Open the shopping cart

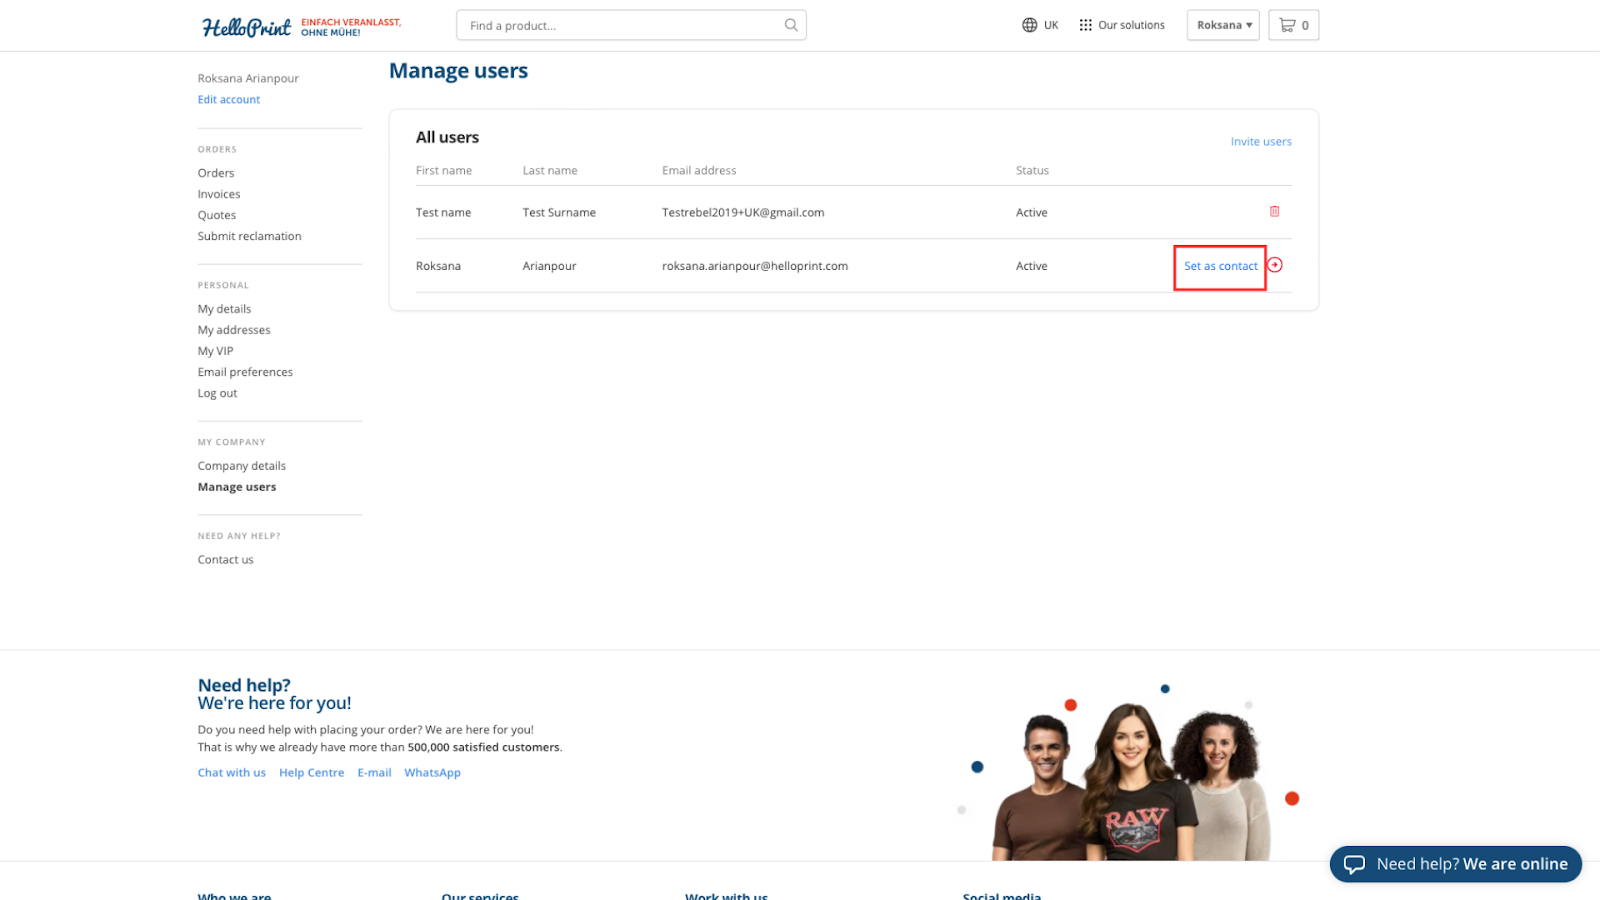[1293, 25]
